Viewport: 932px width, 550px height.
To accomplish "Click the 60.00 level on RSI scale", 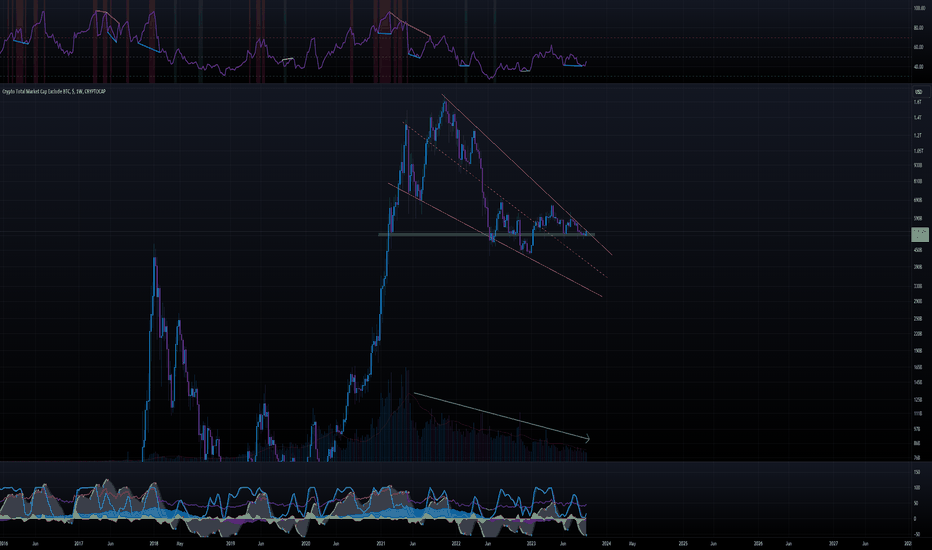I will click(x=919, y=47).
